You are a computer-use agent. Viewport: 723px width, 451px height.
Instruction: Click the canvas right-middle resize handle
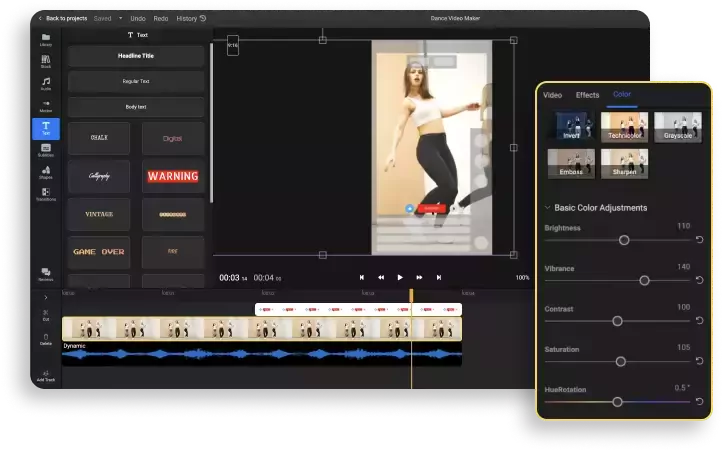tap(514, 148)
